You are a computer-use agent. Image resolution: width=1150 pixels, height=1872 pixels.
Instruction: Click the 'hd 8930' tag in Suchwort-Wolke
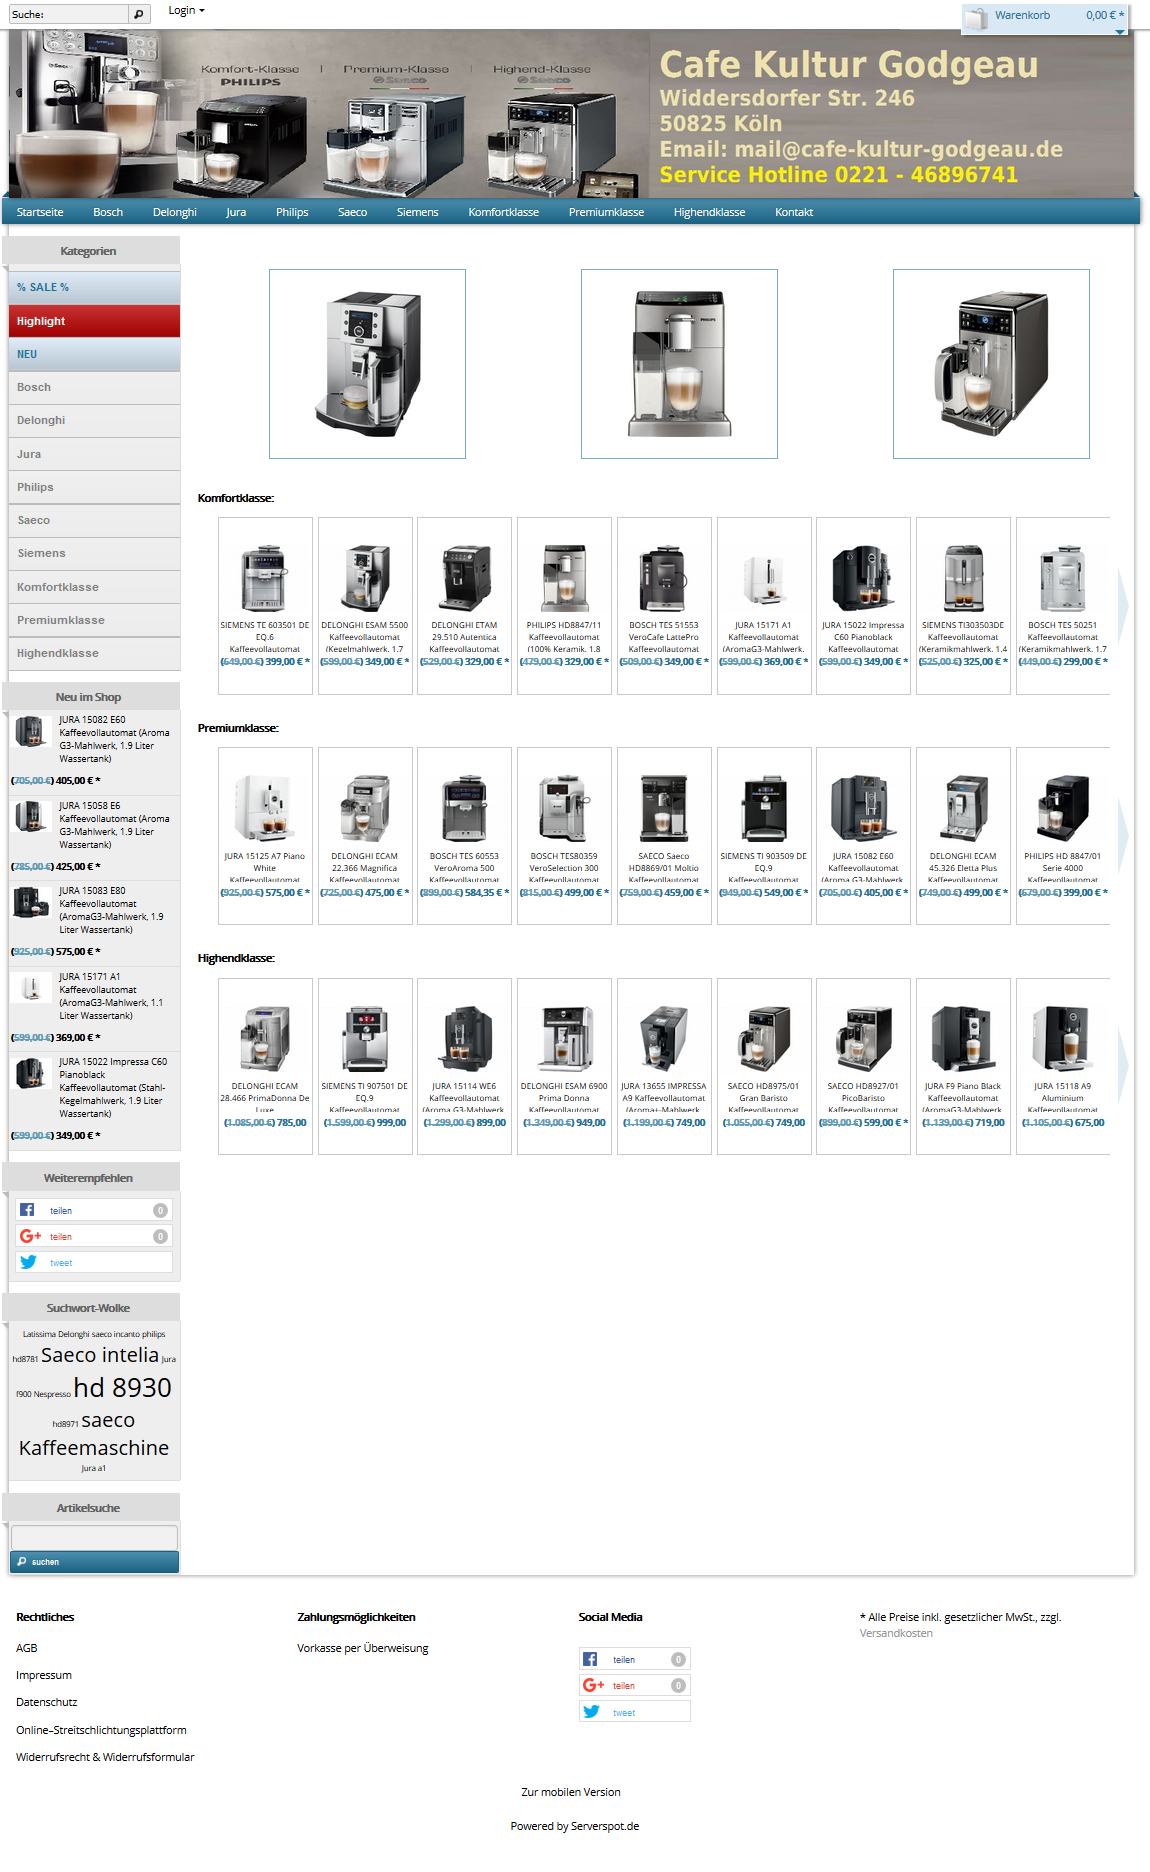pyautogui.click(x=123, y=1388)
